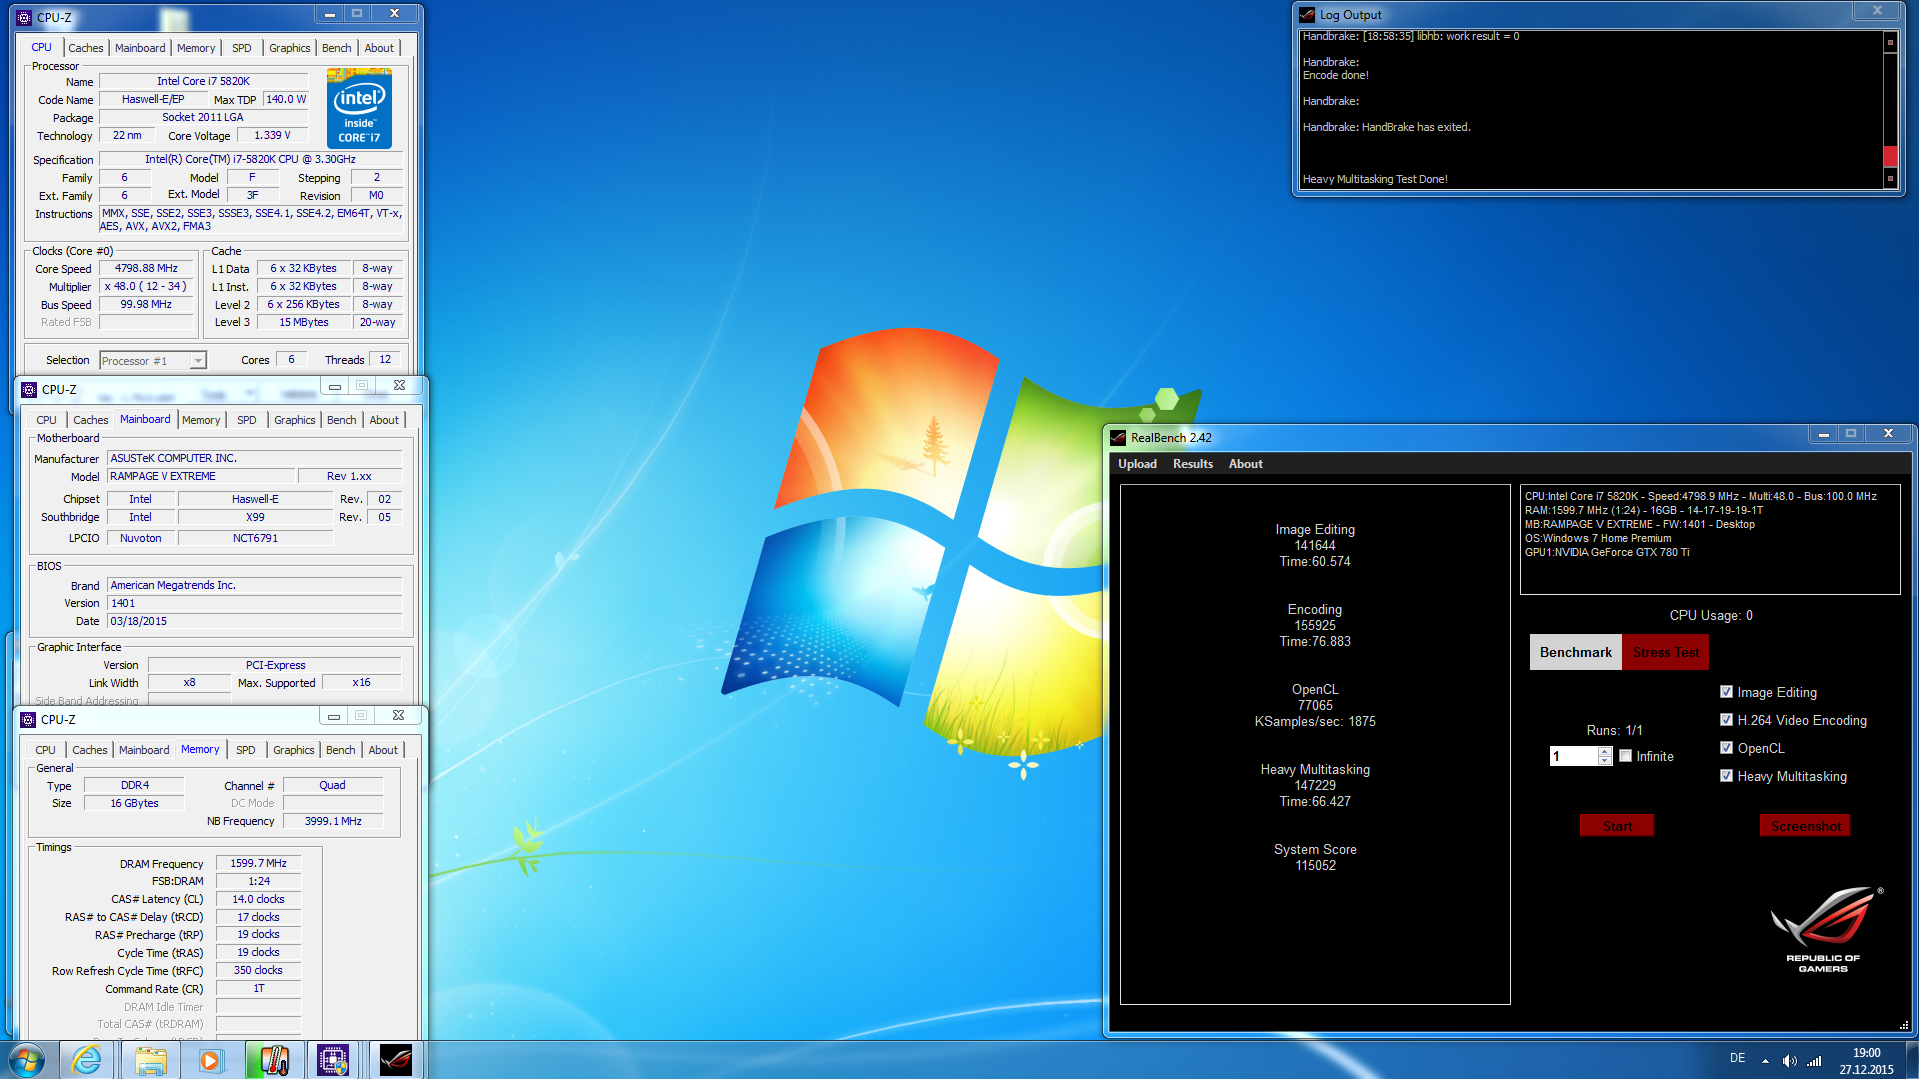
Task: Click the Log Output scrollbar thumb
Action: (1890, 156)
